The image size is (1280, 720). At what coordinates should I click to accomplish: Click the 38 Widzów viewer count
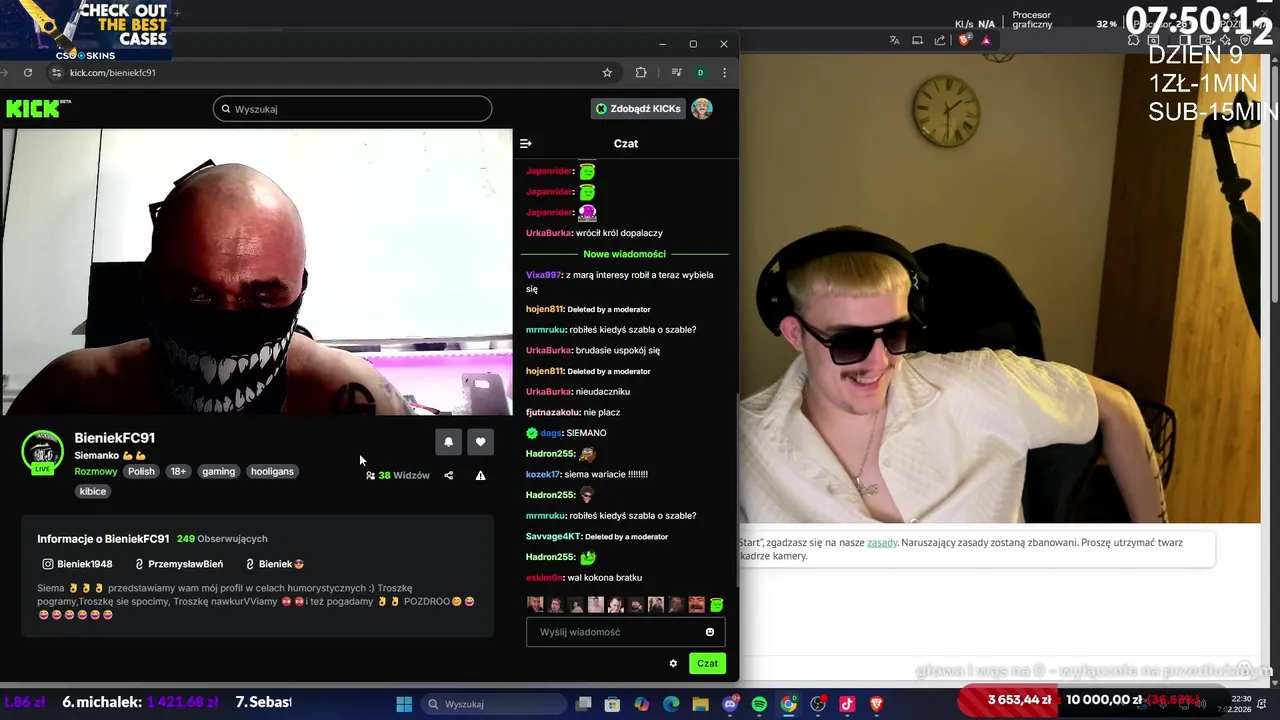[x=398, y=476]
